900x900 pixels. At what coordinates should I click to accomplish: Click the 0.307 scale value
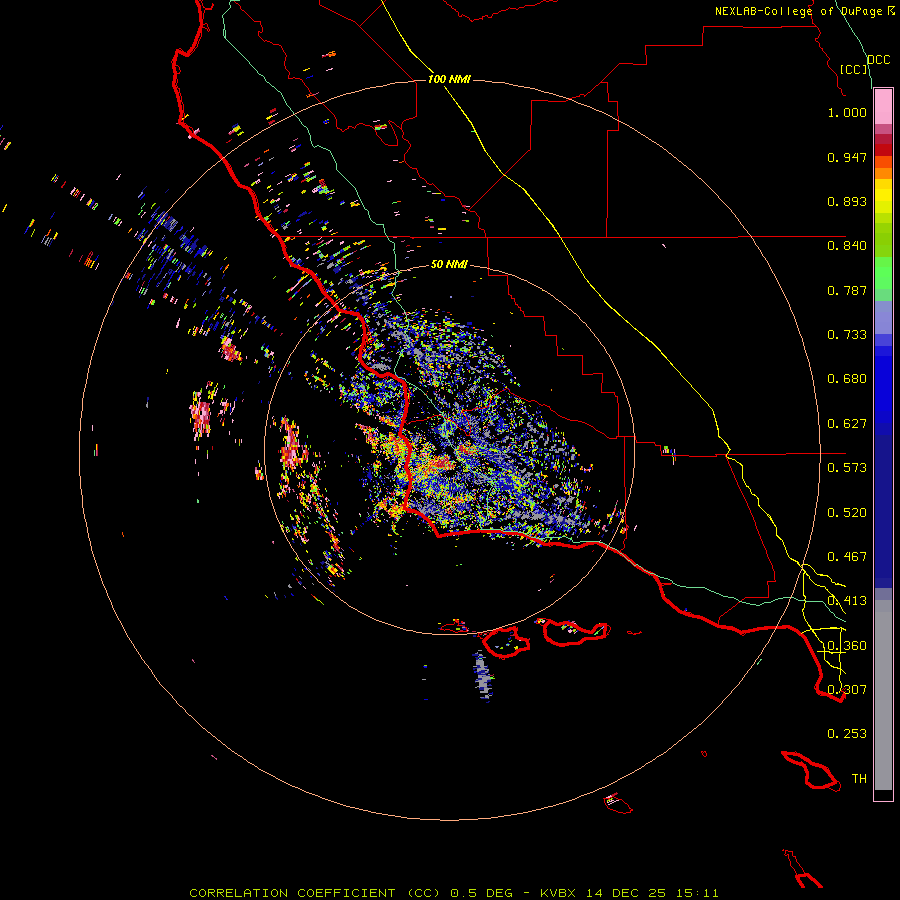[x=847, y=690]
